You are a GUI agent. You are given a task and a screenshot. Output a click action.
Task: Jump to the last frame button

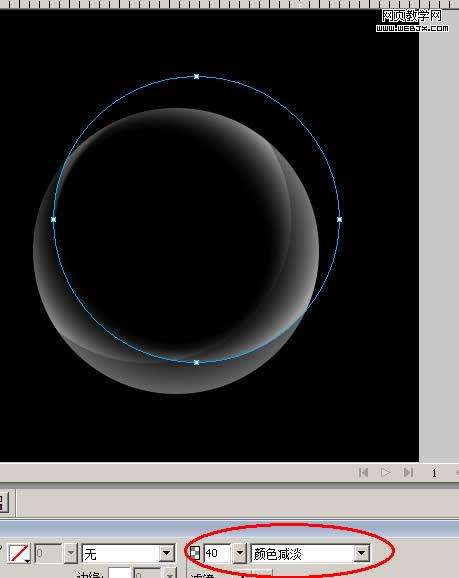tap(408, 472)
